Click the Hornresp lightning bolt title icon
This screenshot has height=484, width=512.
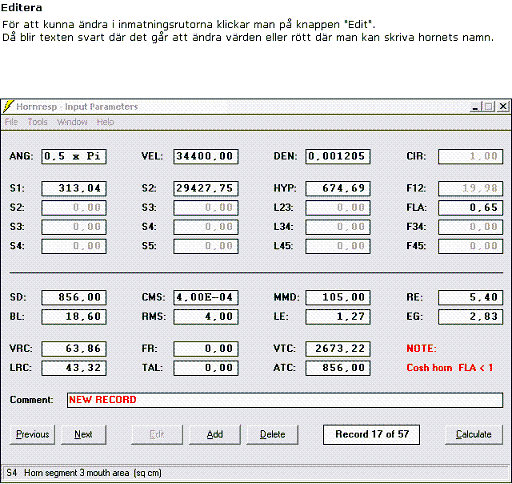(x=8, y=107)
